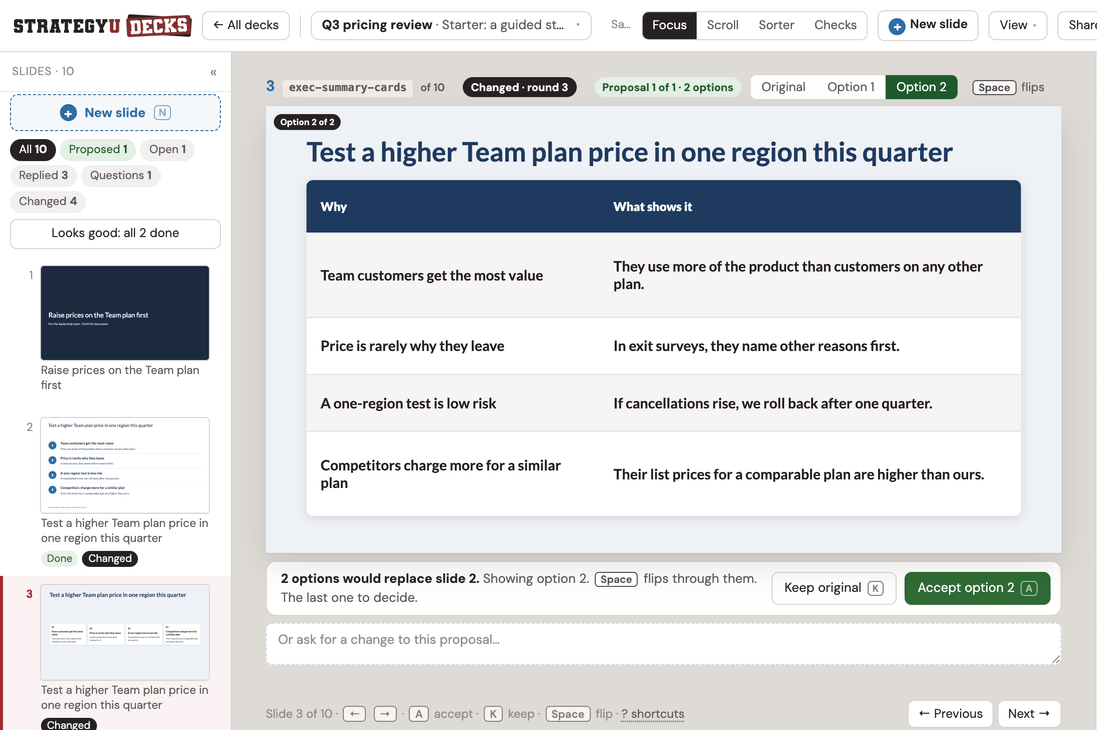Filter slides by Proposed 1

pos(98,149)
